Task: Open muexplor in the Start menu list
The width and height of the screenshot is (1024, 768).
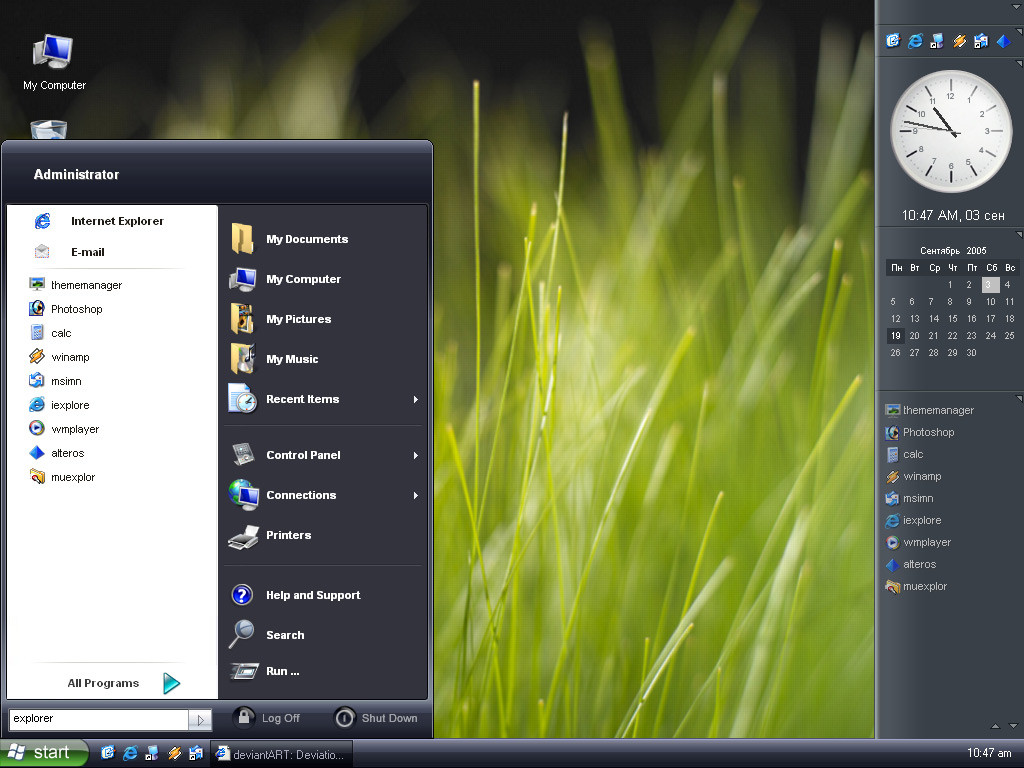Action: click(62, 477)
